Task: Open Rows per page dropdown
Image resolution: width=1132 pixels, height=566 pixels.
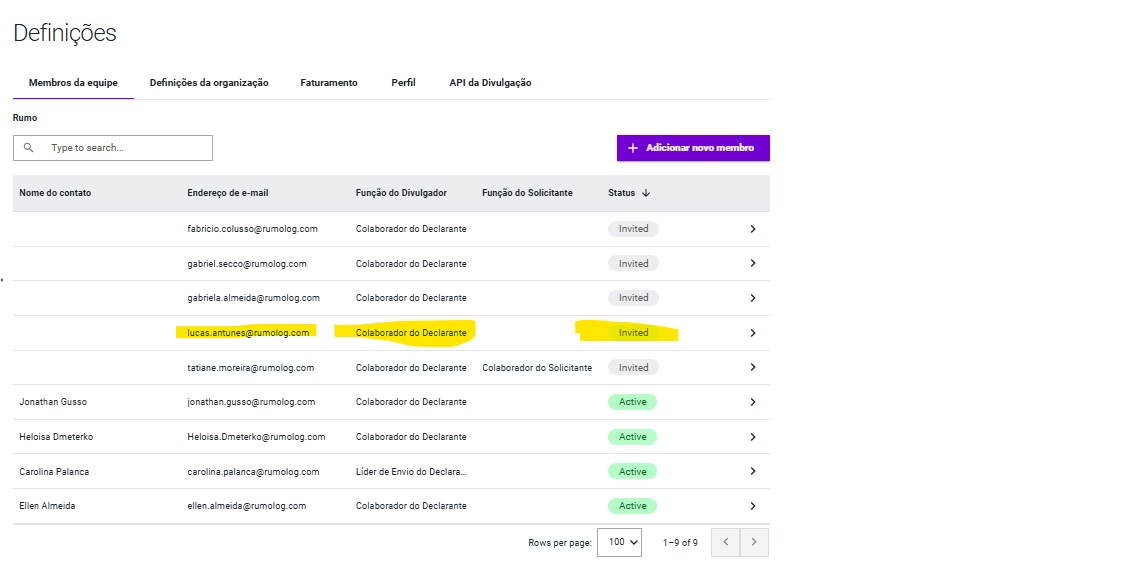Action: 619,542
